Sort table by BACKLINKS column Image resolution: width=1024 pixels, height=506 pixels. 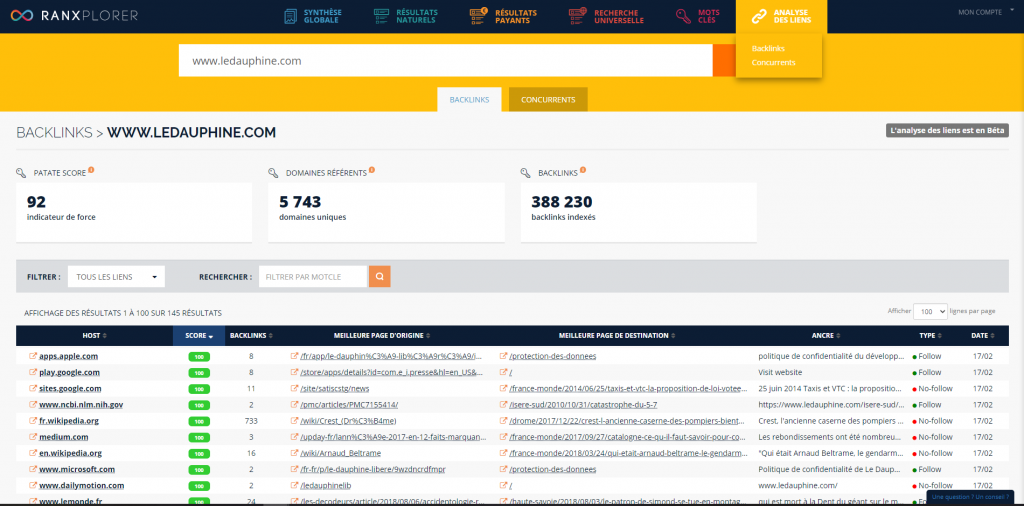coord(250,336)
